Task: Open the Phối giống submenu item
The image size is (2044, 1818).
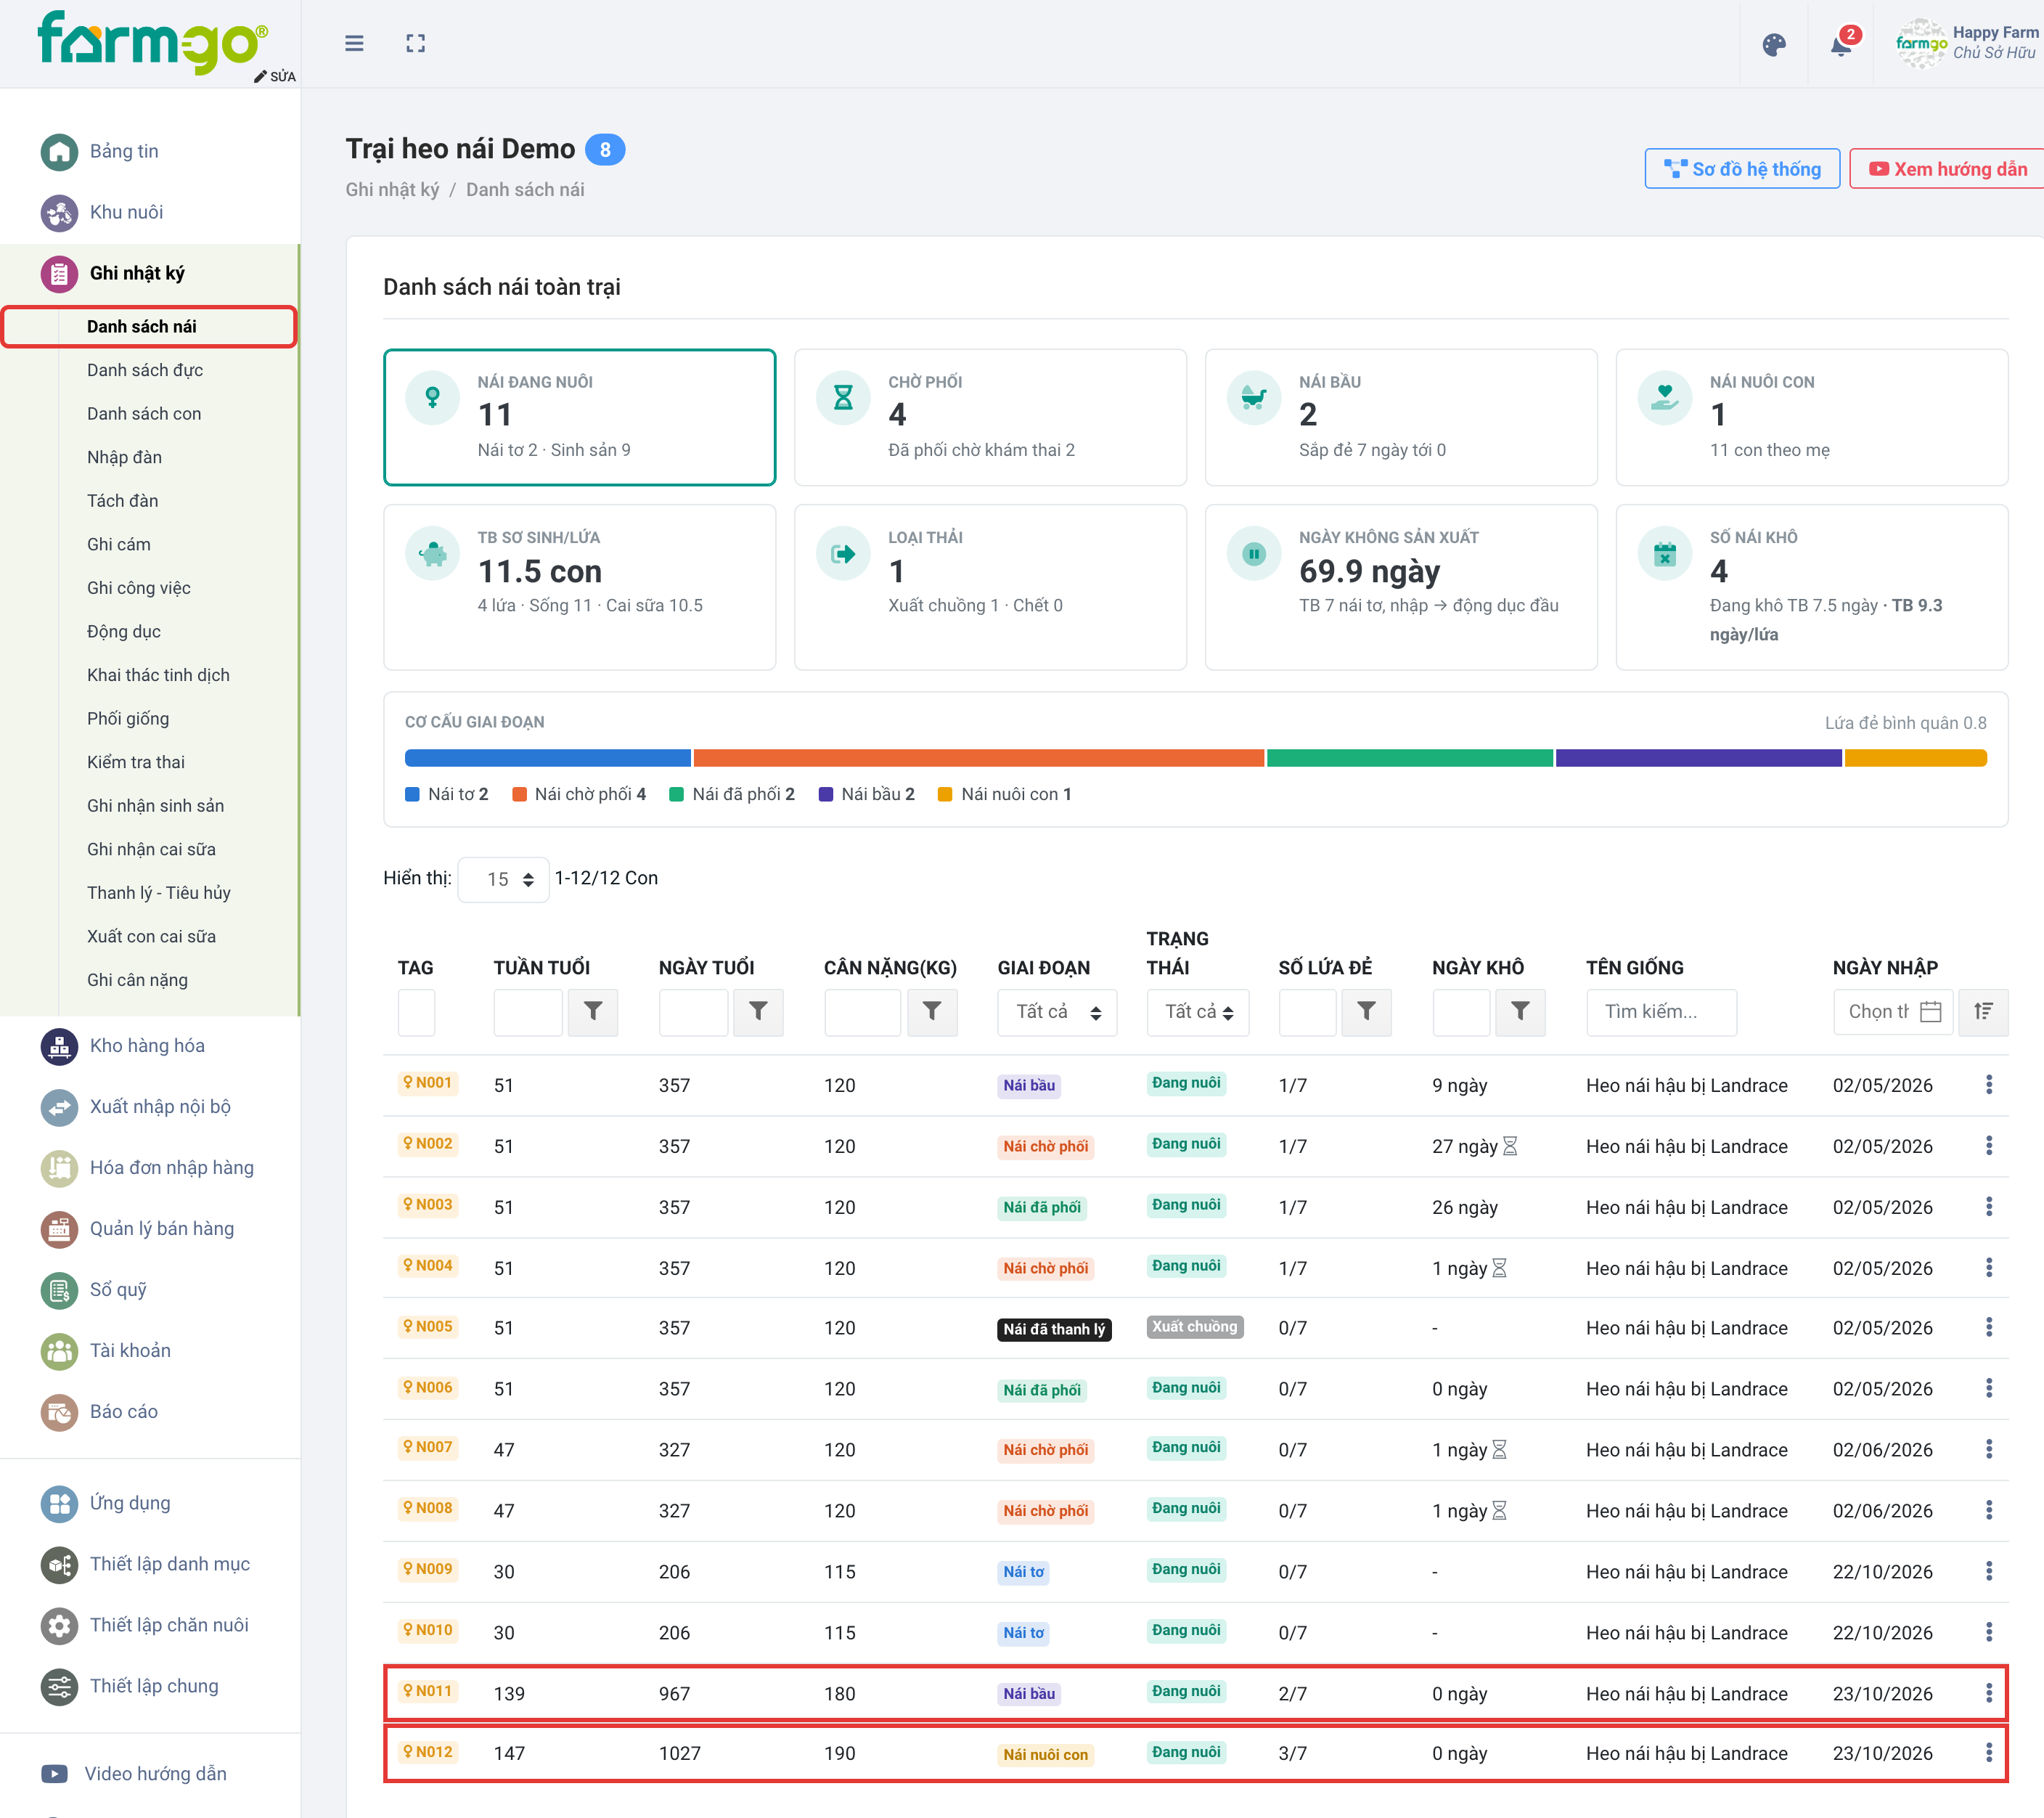Action: [x=128, y=719]
